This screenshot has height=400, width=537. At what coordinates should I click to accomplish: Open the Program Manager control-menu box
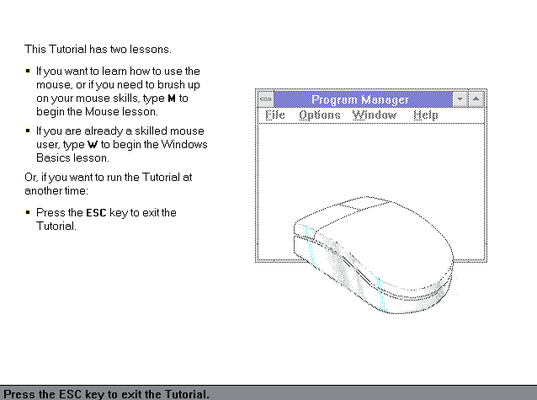click(x=266, y=99)
